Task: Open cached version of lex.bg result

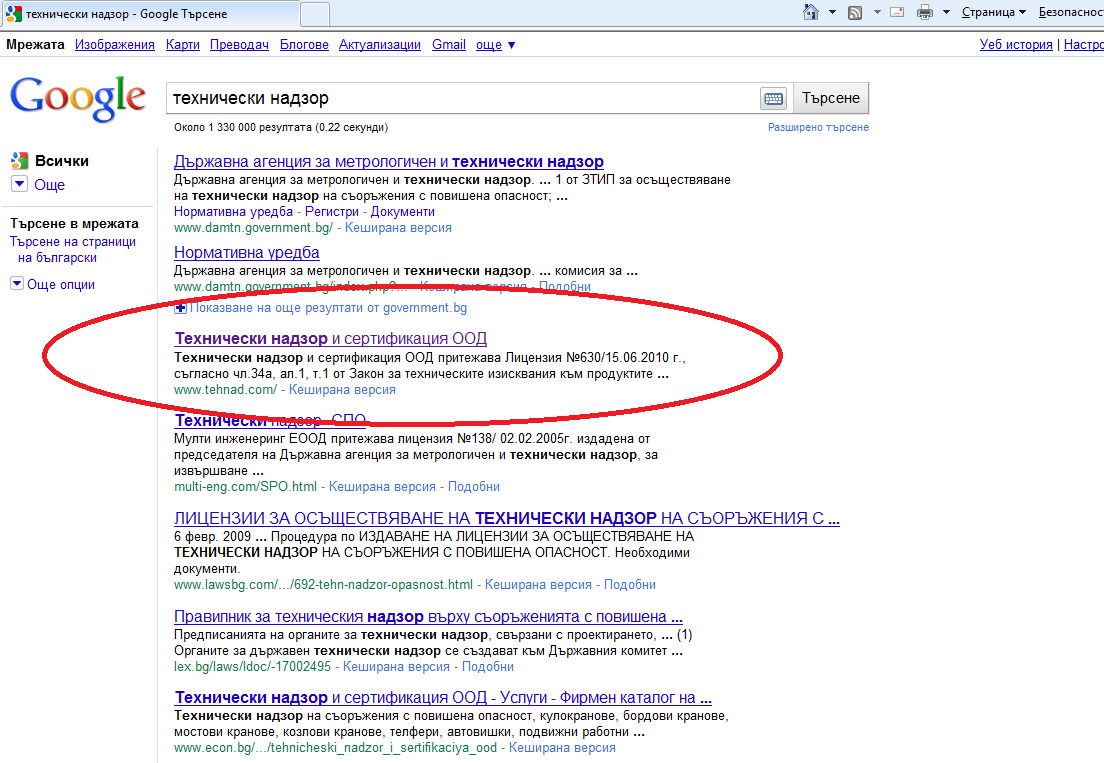Action: click(x=396, y=667)
